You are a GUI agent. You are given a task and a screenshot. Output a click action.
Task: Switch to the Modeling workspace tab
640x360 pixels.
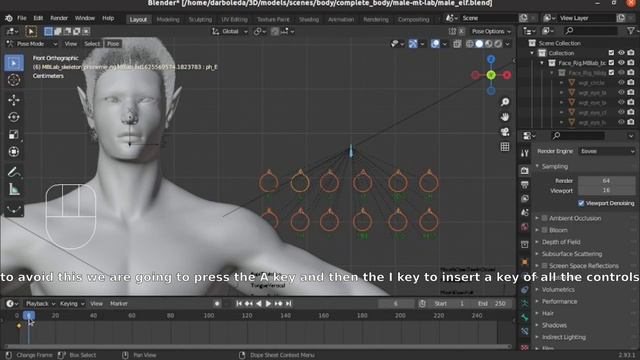point(168,19)
